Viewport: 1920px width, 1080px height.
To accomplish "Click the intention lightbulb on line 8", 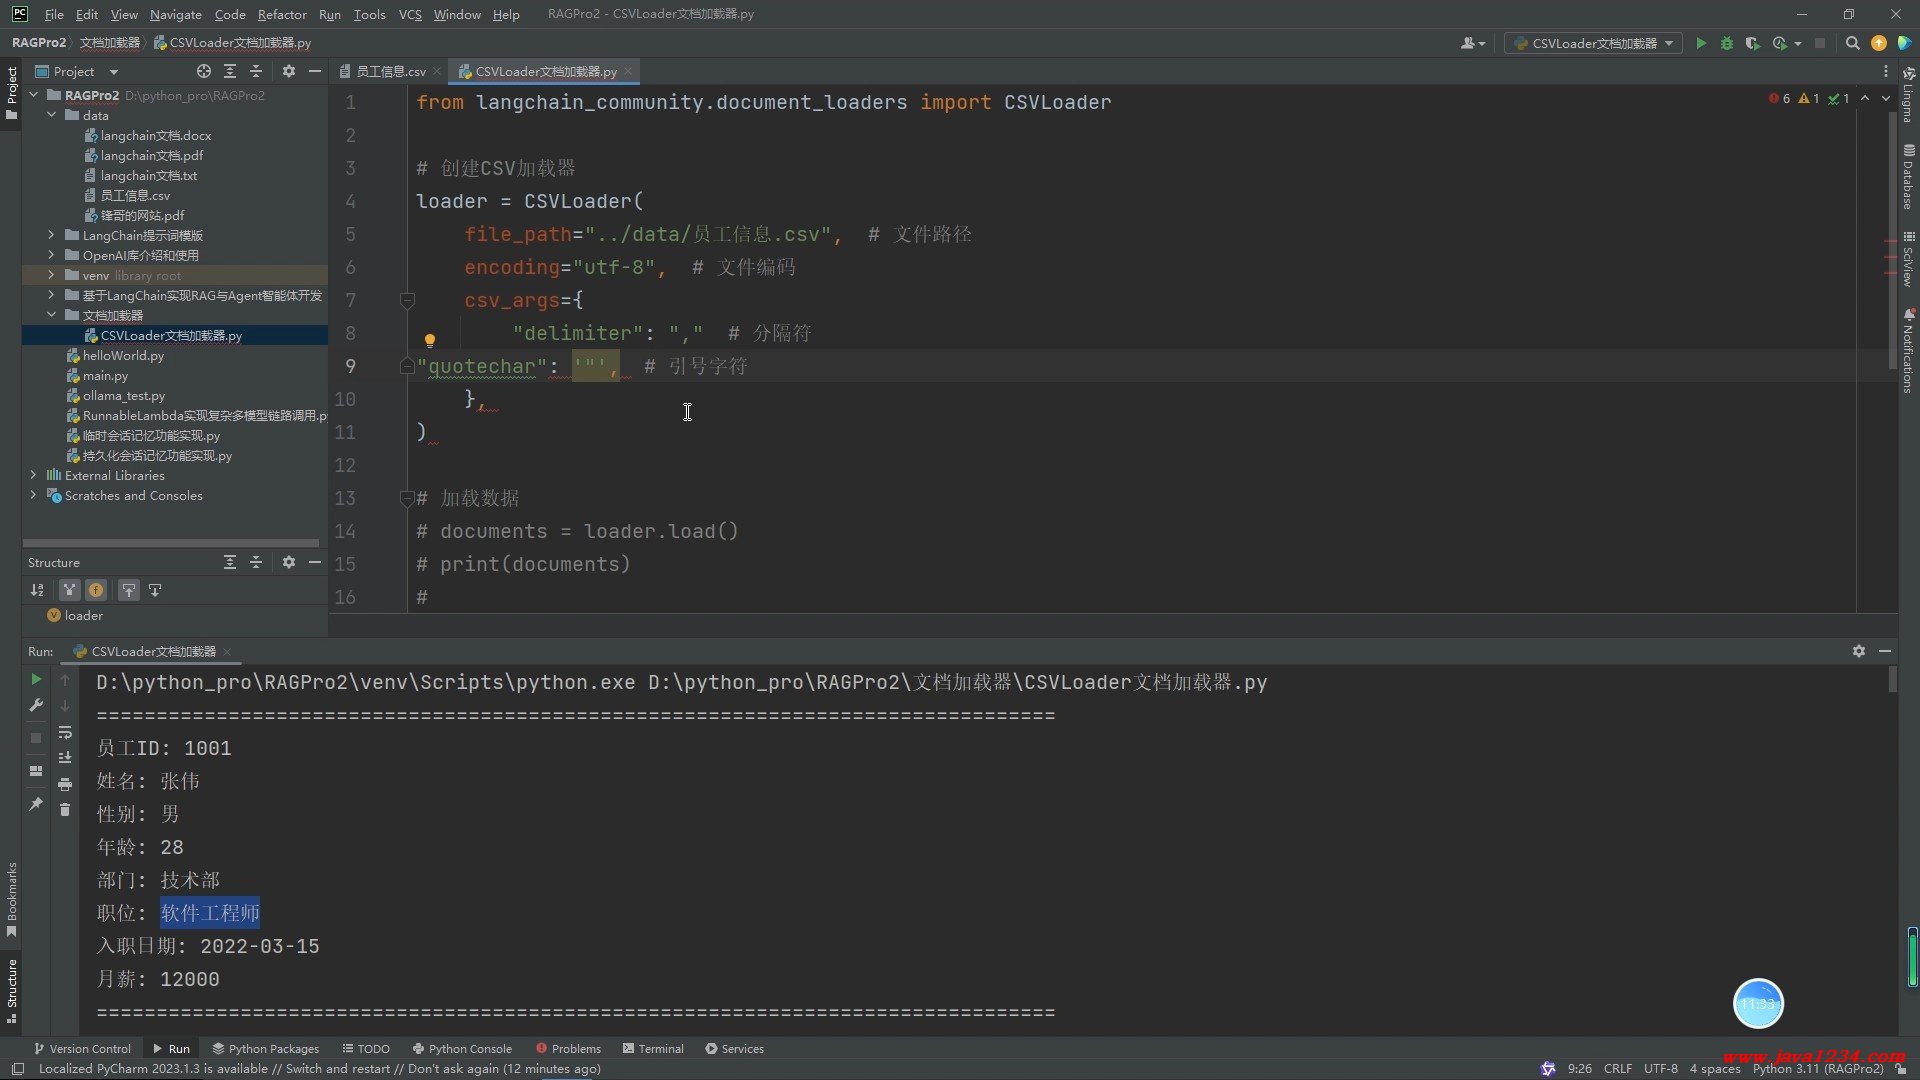I will (x=429, y=340).
